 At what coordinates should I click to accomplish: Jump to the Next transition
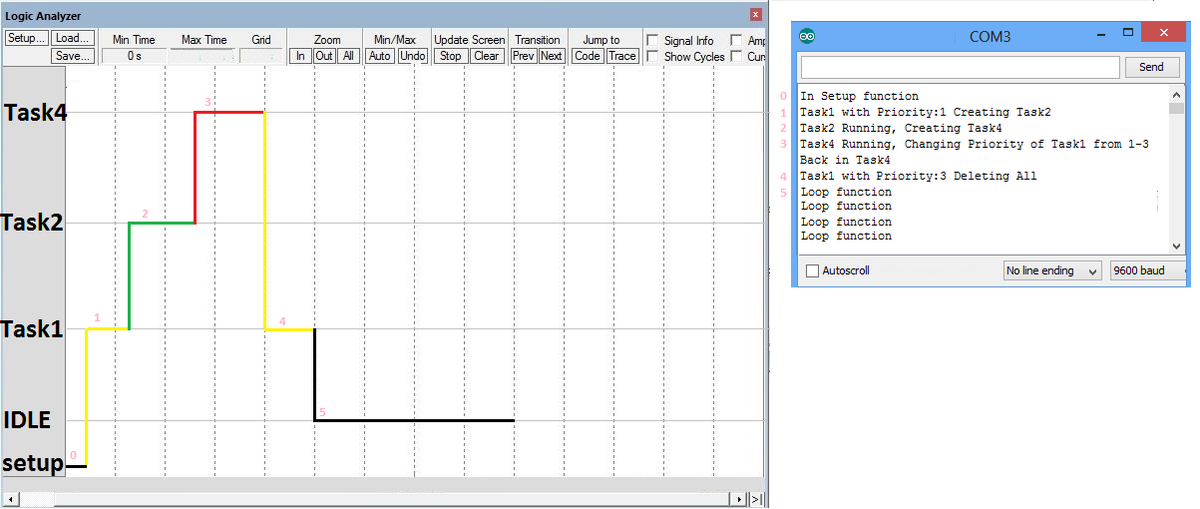[x=552, y=56]
